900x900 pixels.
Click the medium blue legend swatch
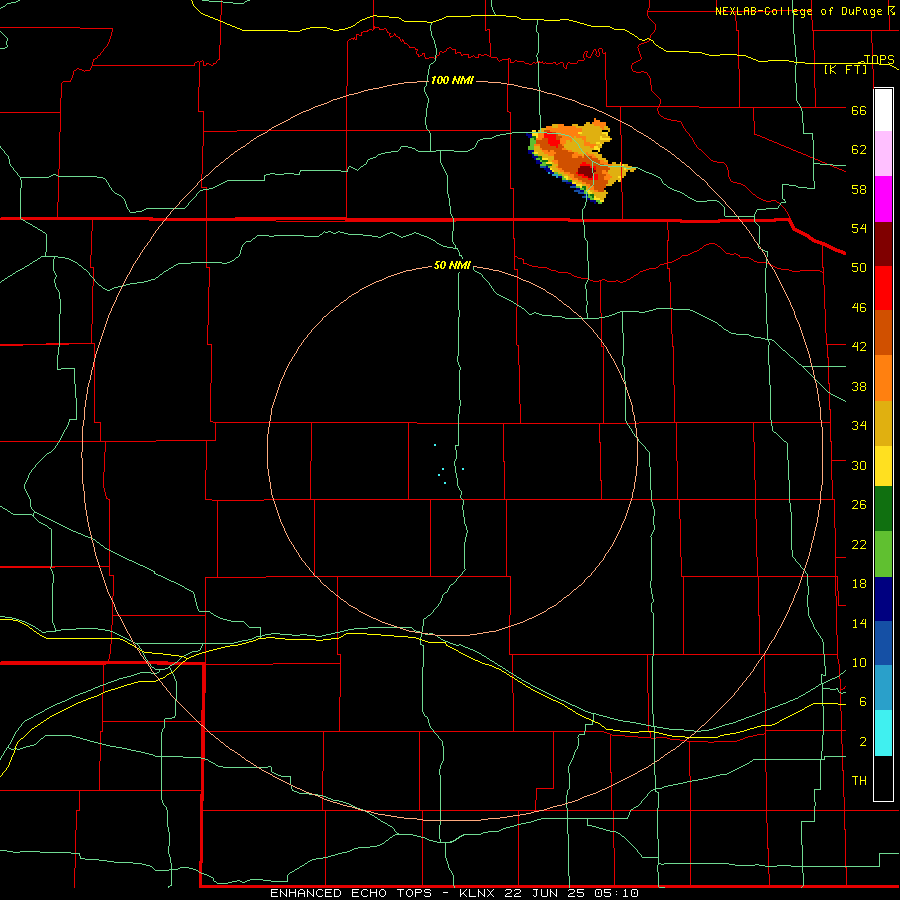tap(883, 643)
